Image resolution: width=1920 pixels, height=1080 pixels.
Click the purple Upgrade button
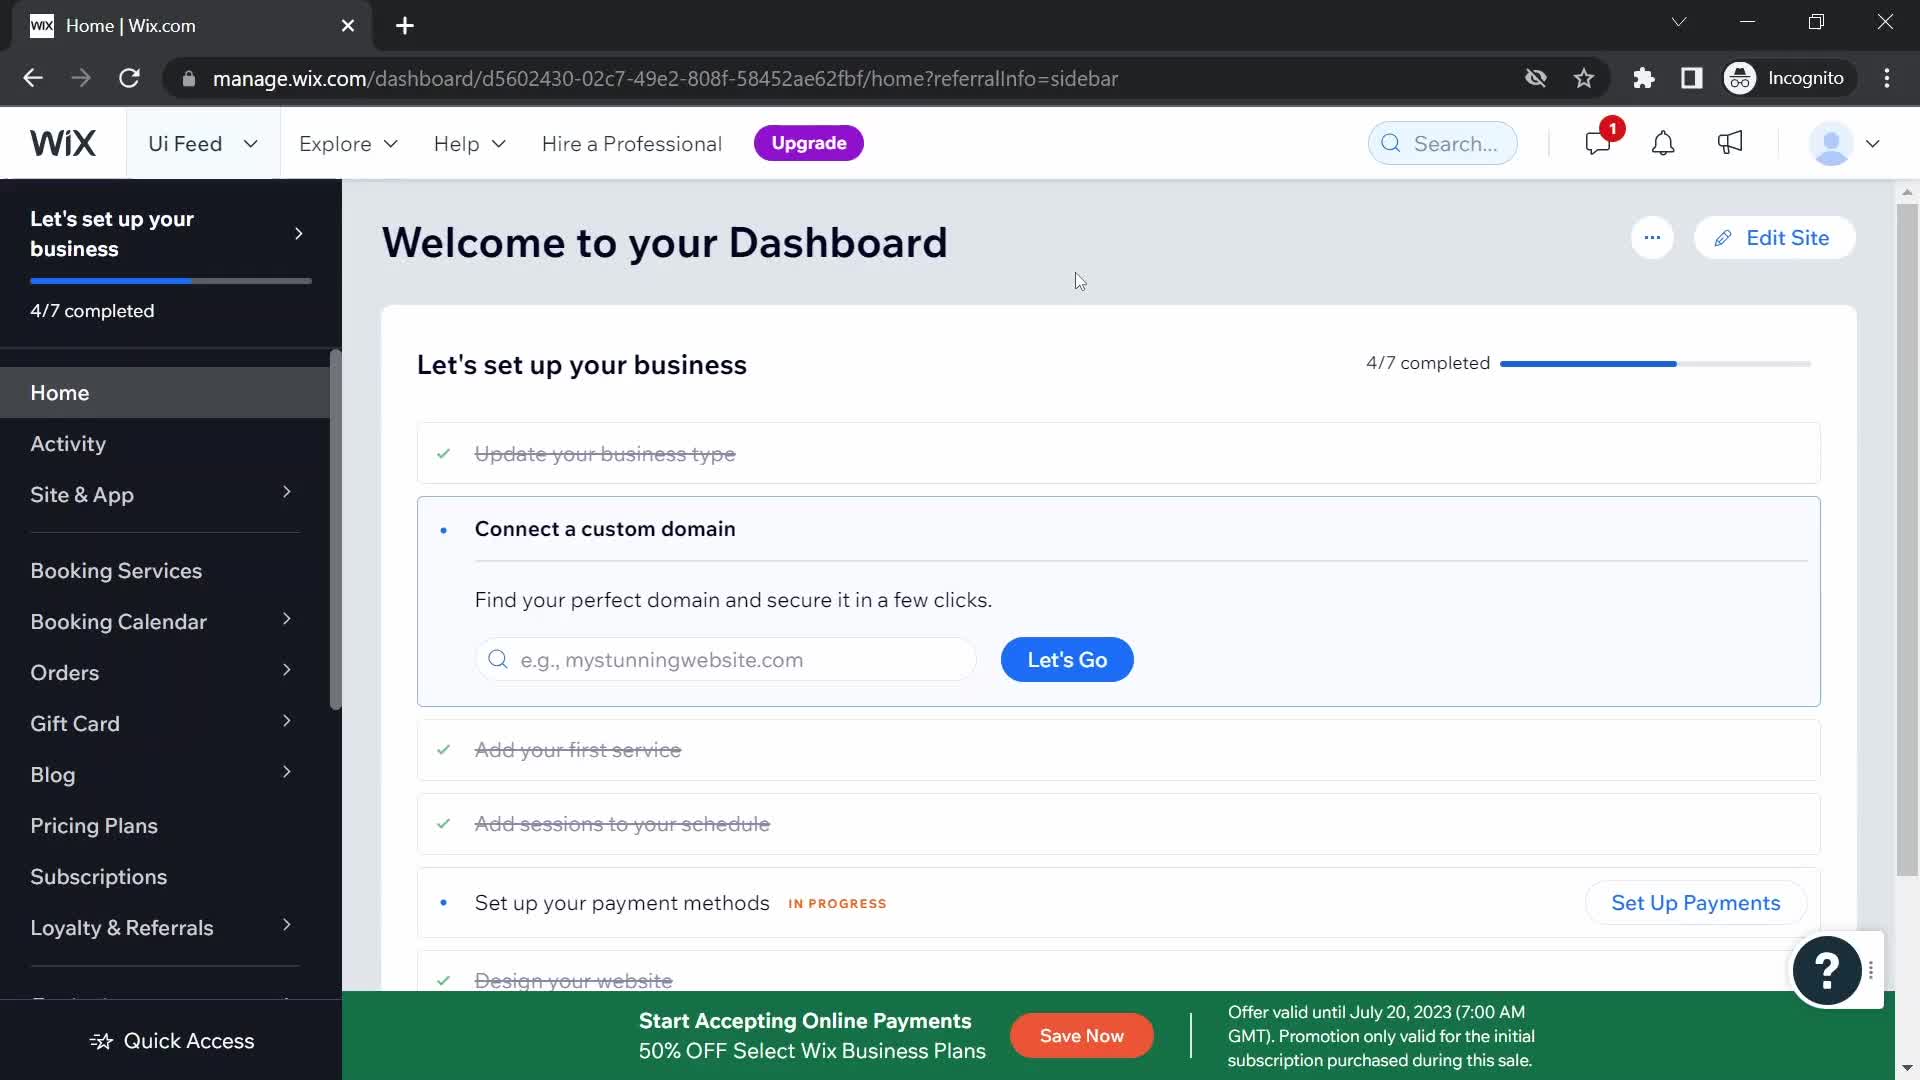808,143
